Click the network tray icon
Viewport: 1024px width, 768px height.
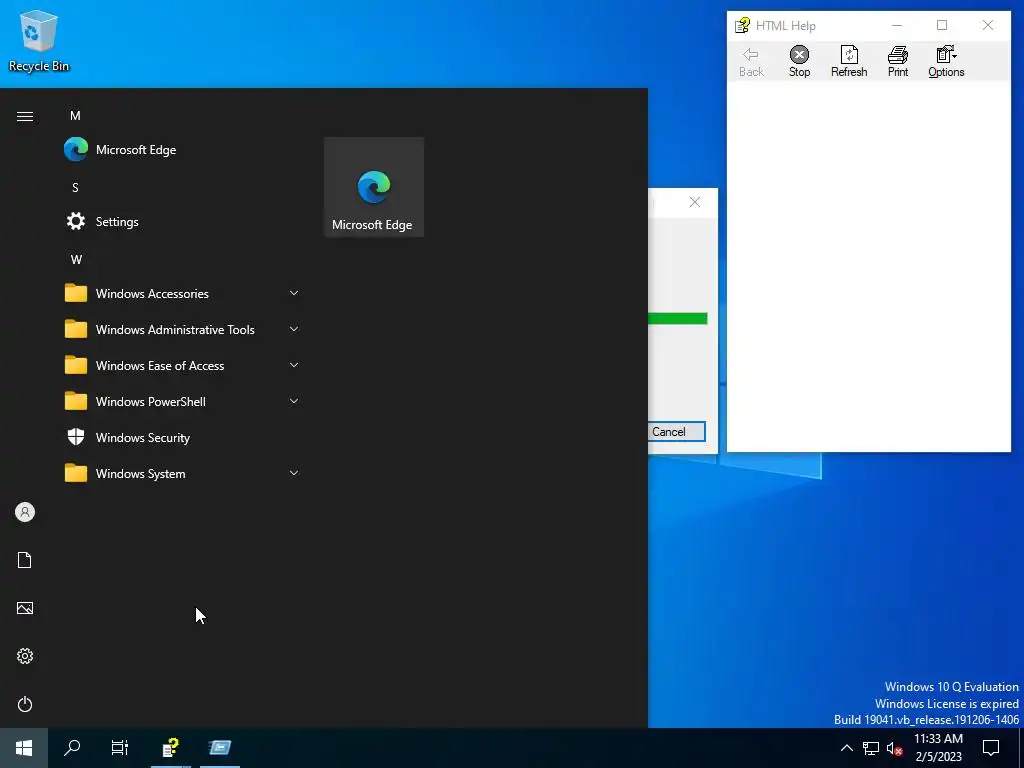click(871, 748)
